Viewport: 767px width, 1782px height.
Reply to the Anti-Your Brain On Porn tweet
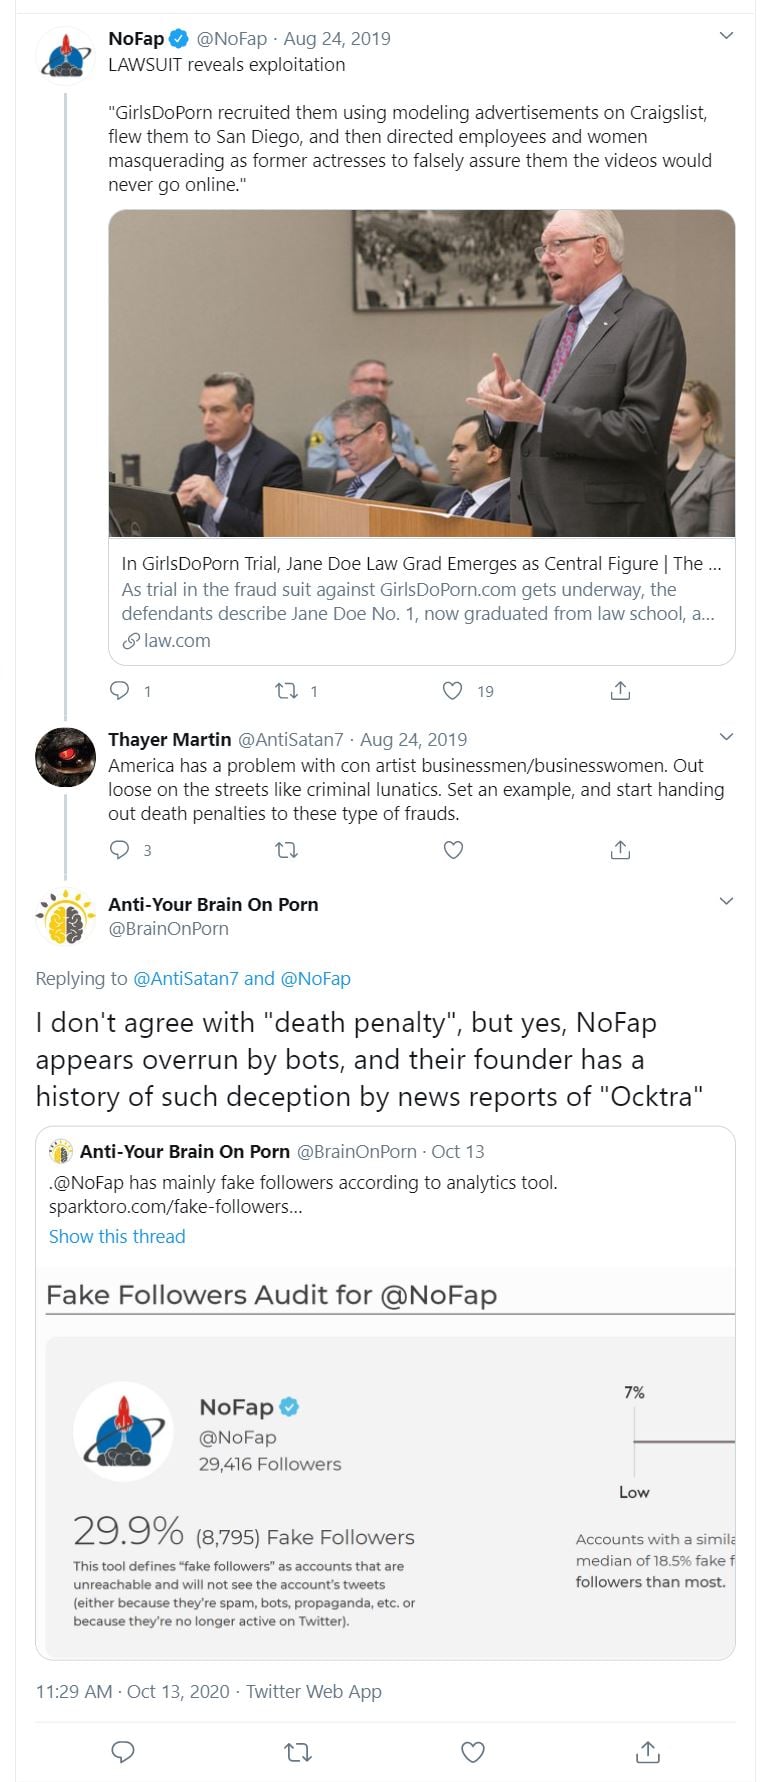click(123, 1752)
